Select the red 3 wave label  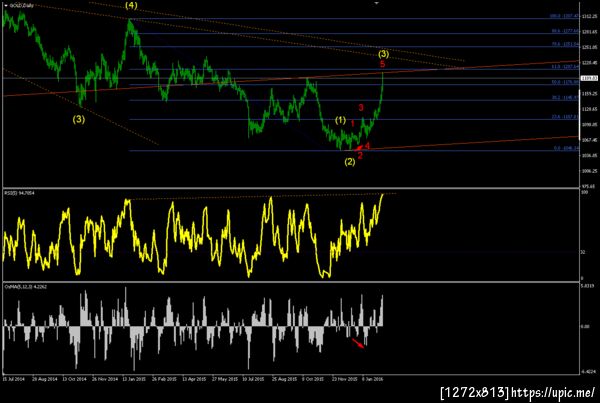pyautogui.click(x=361, y=108)
